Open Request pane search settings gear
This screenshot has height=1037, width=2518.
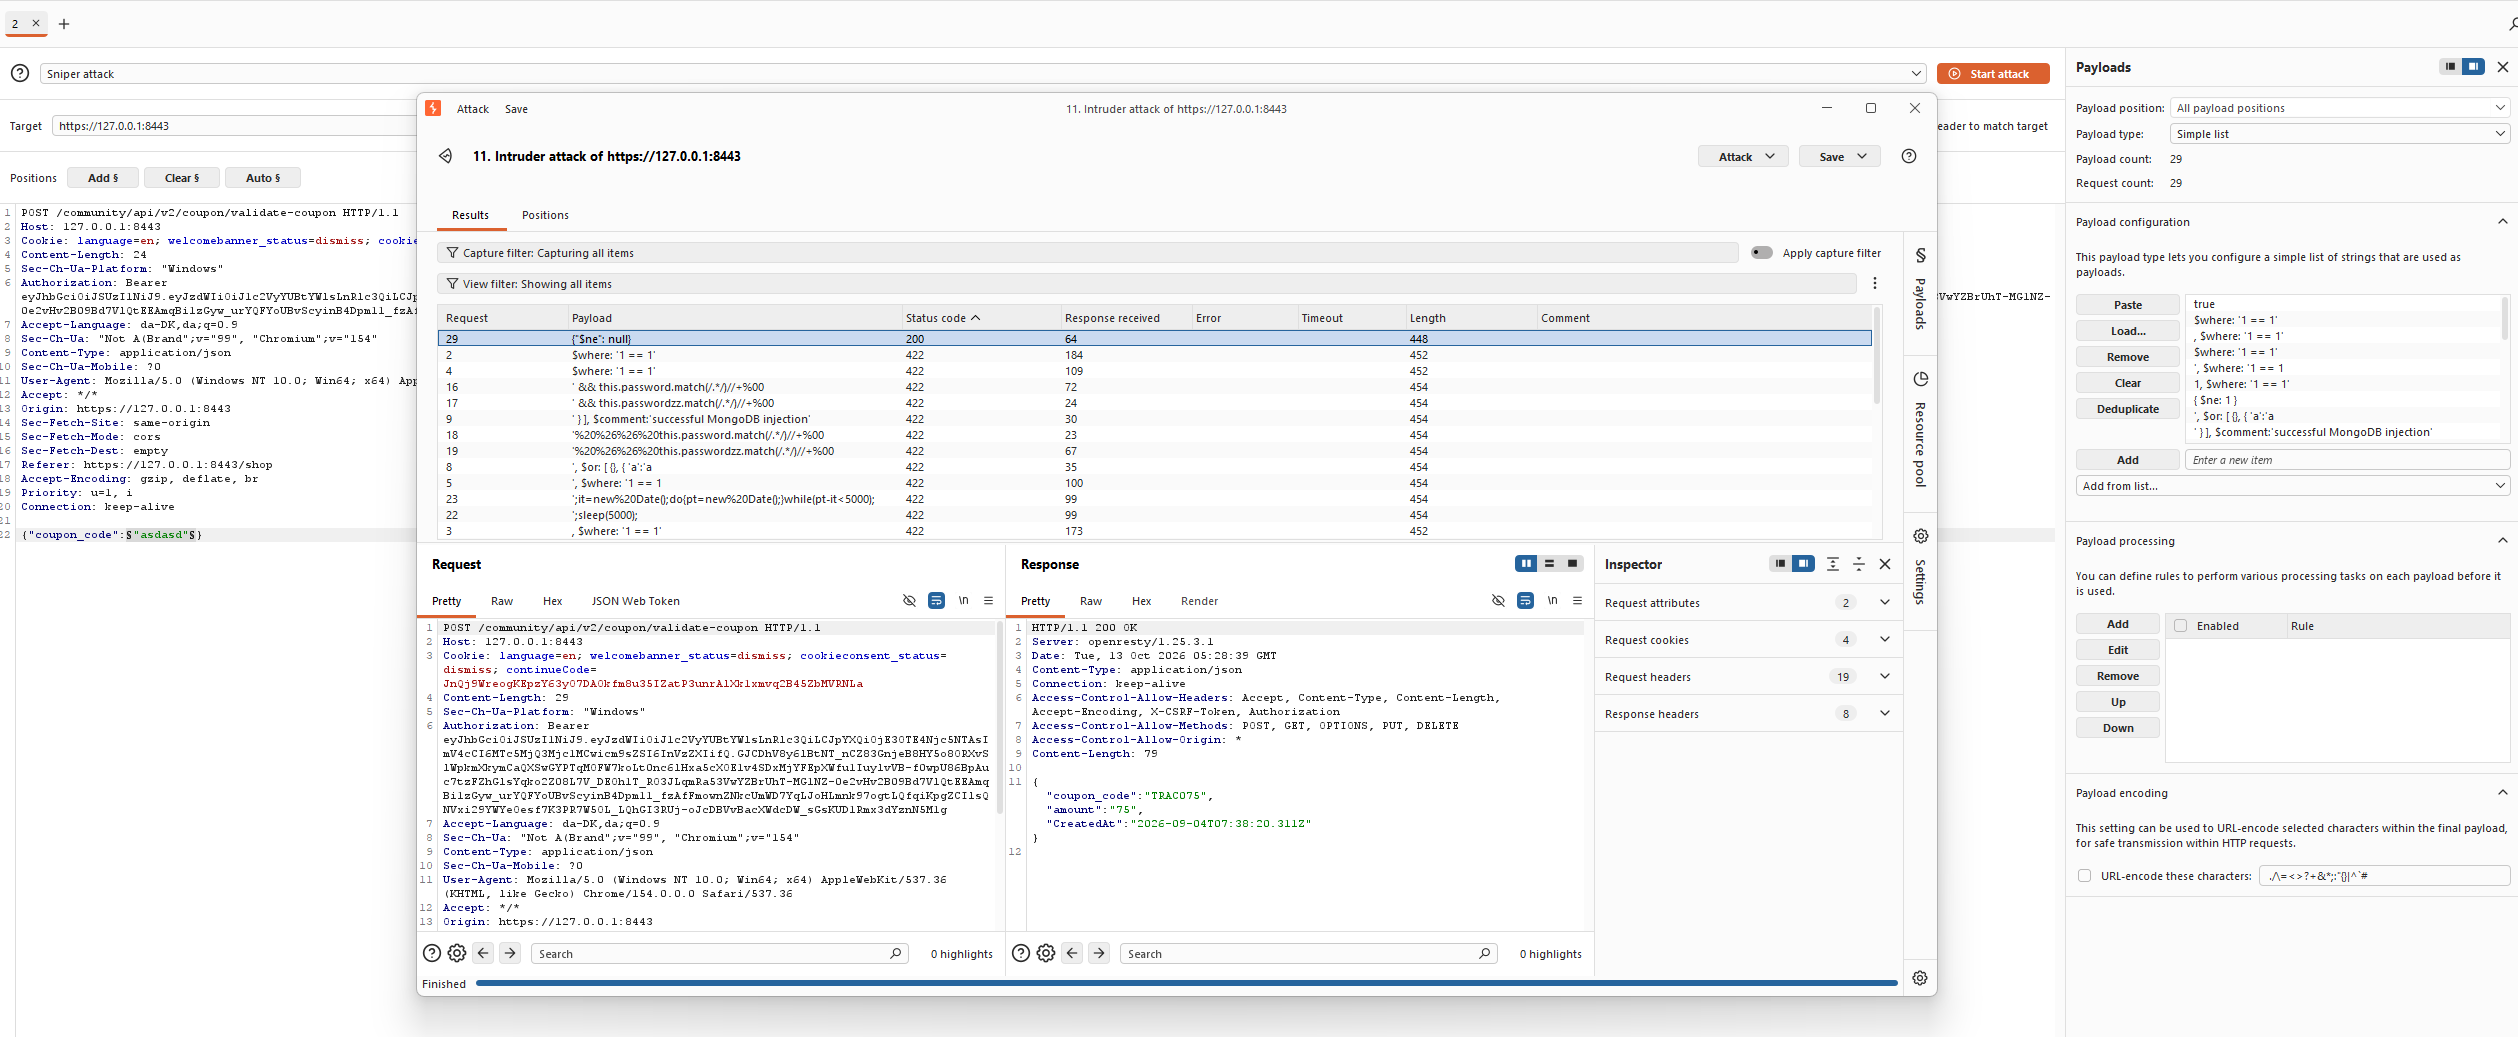coord(457,953)
